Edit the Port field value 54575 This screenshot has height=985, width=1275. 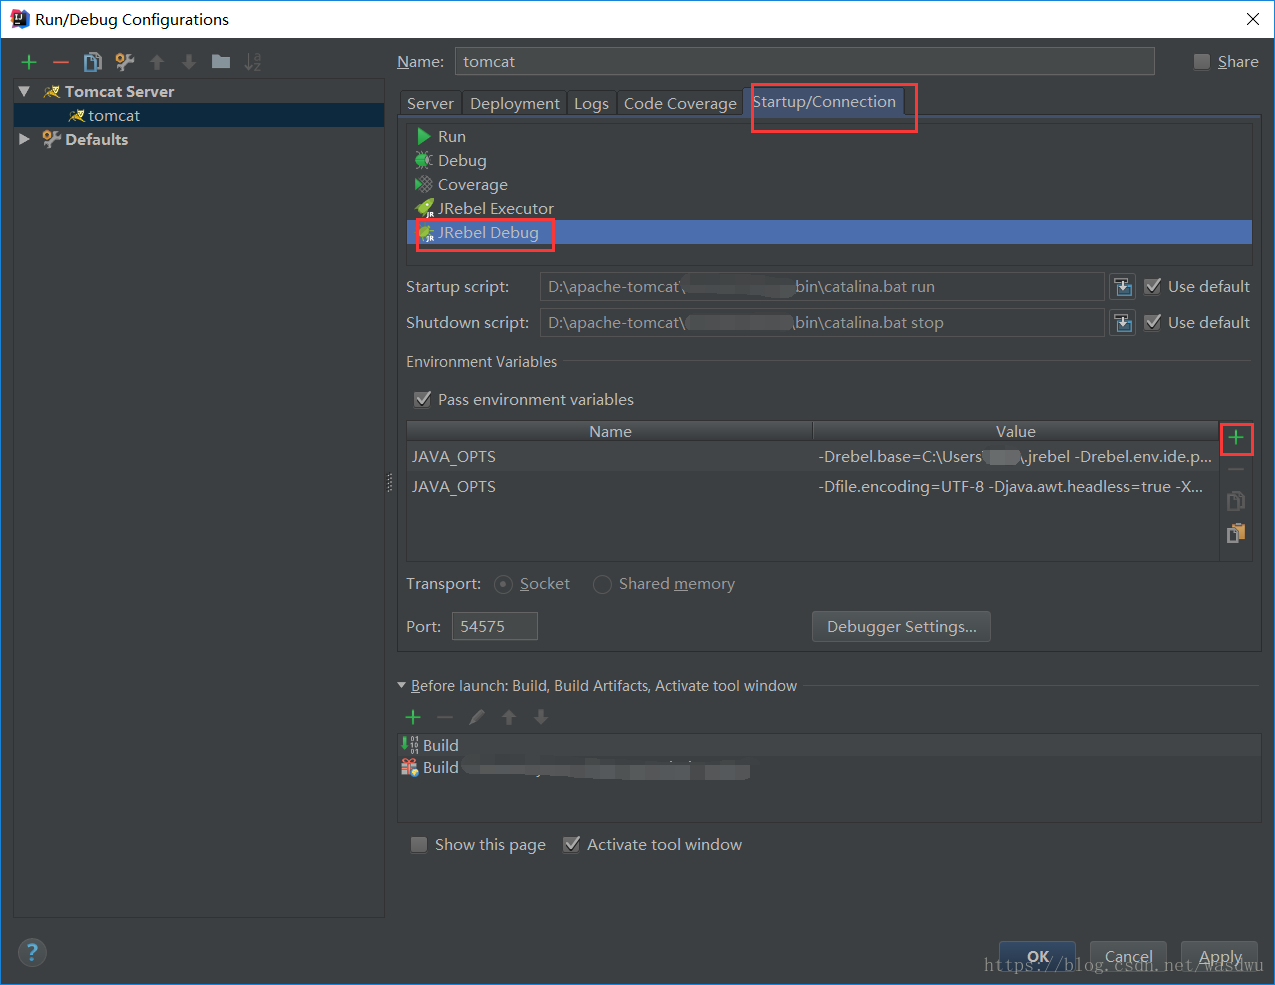click(495, 627)
